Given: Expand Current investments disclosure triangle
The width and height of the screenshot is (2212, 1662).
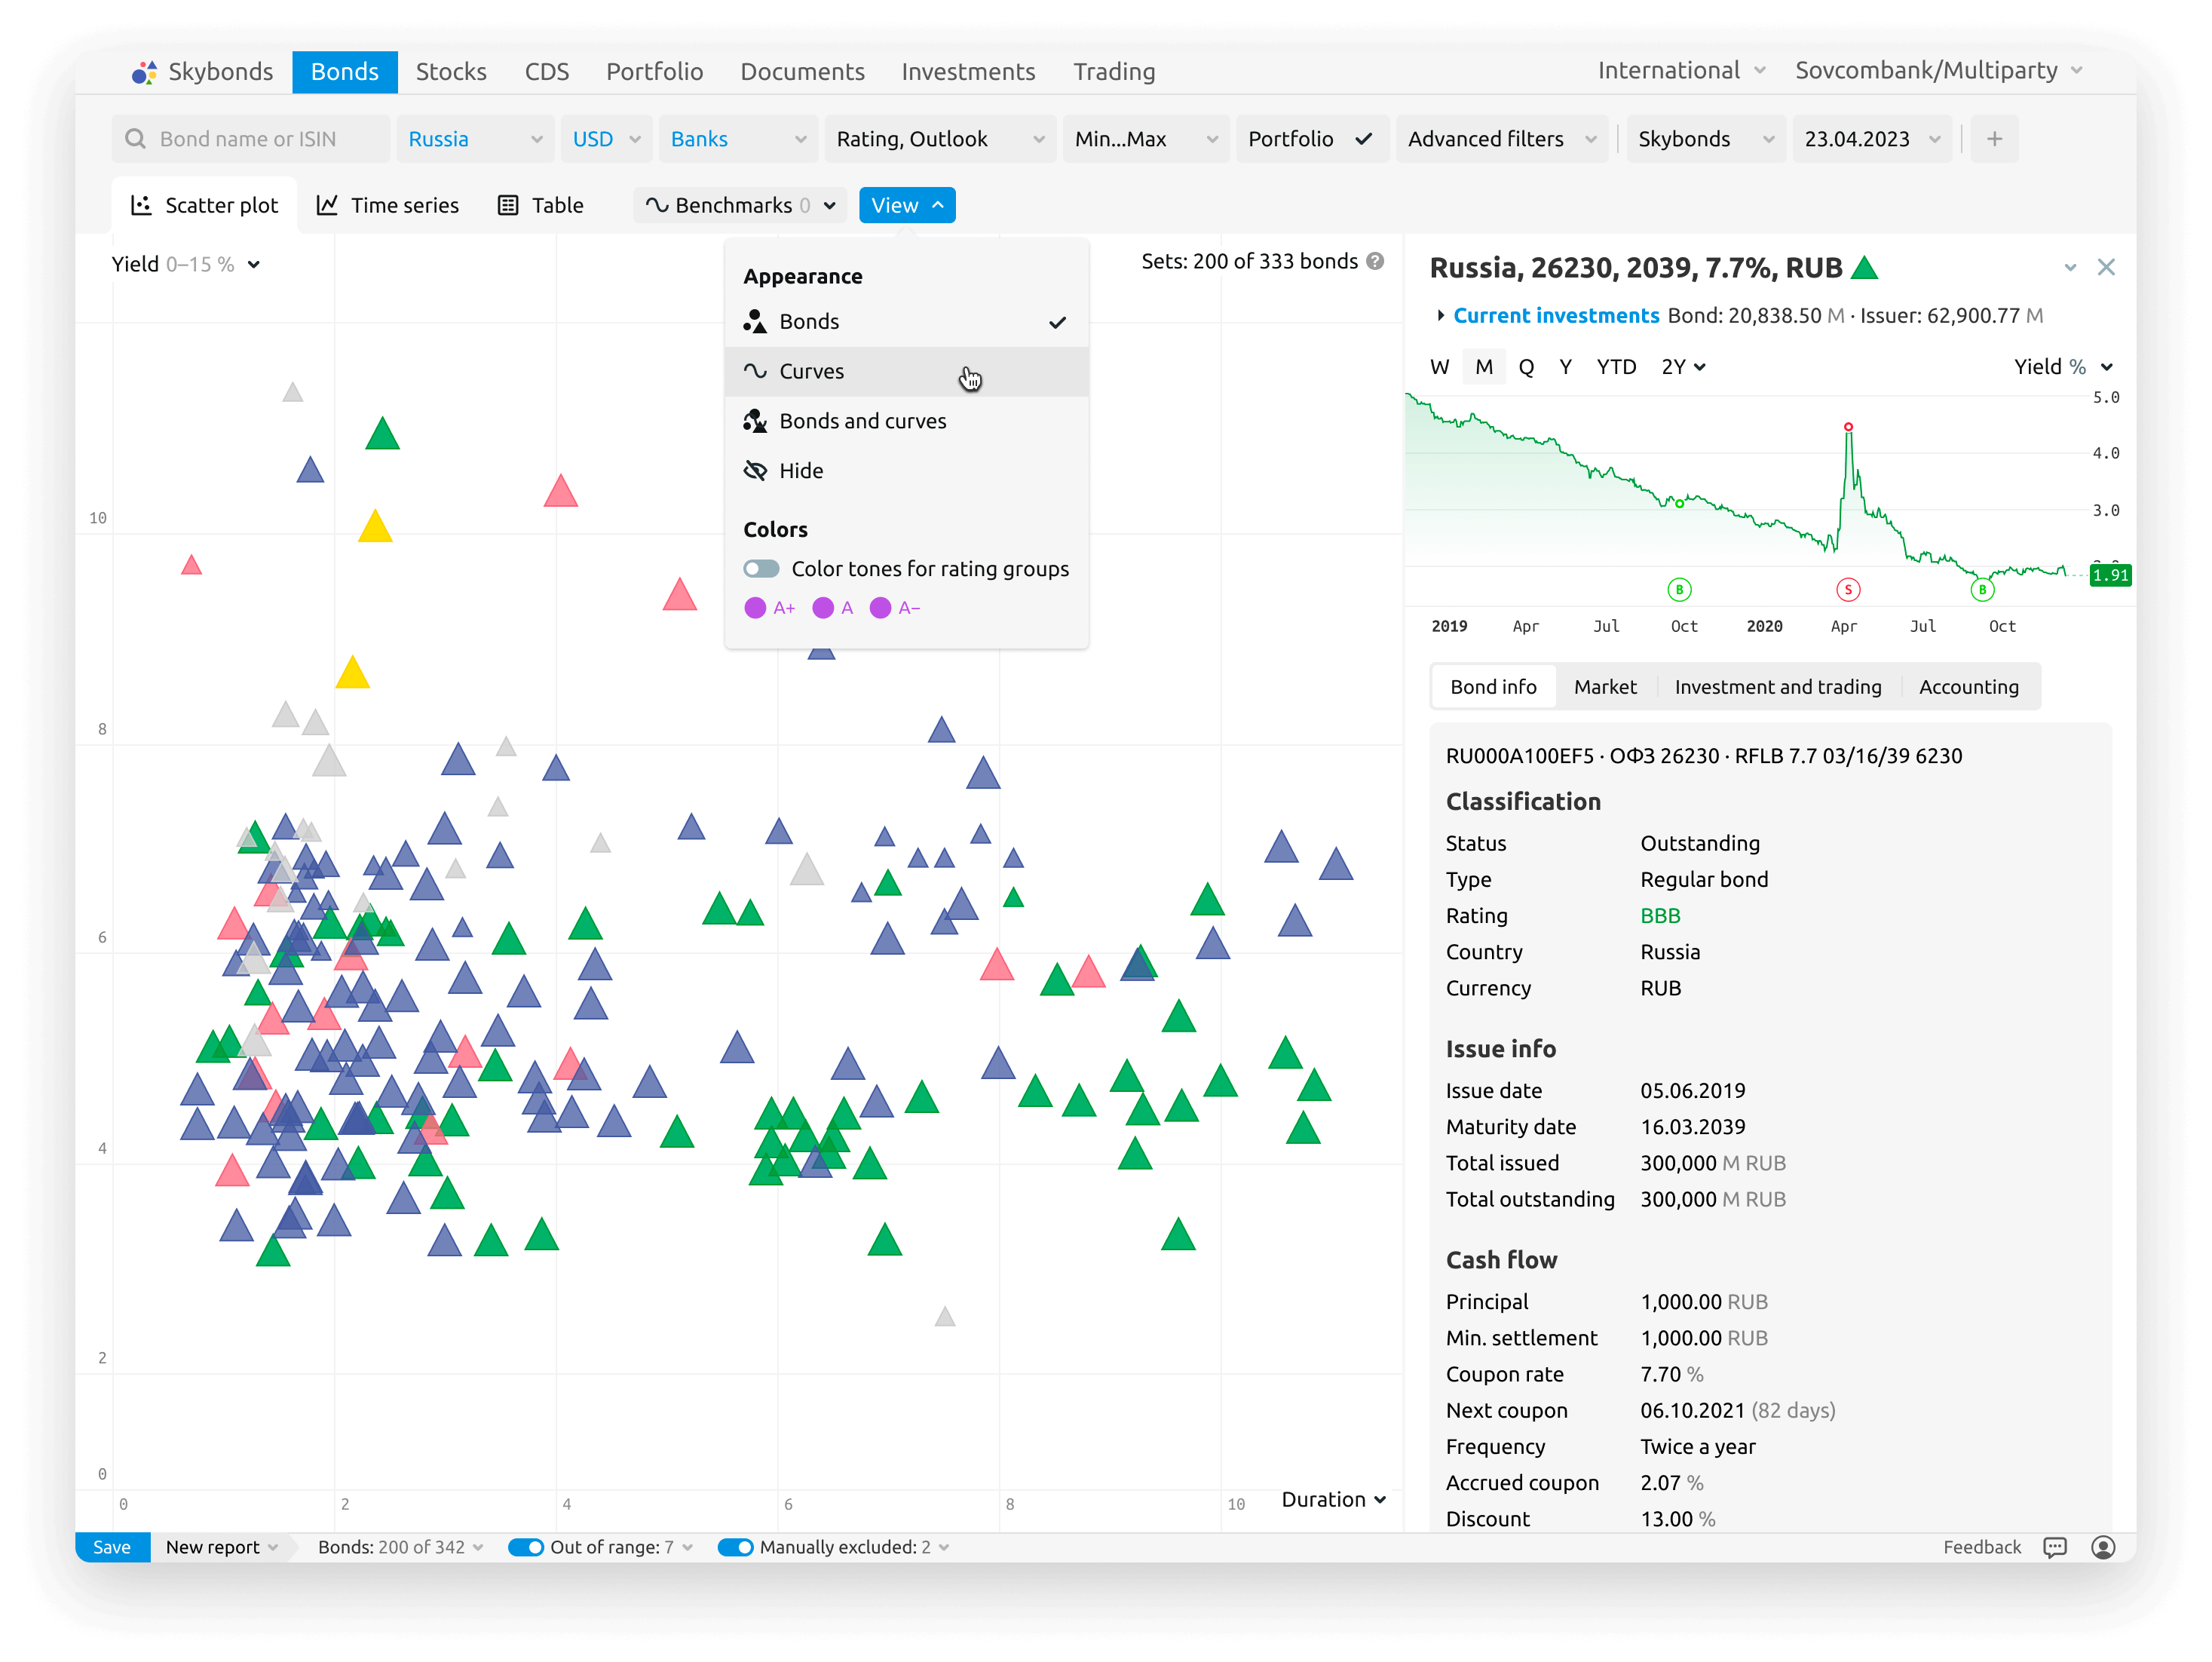Looking at the screenshot, I should point(1440,315).
